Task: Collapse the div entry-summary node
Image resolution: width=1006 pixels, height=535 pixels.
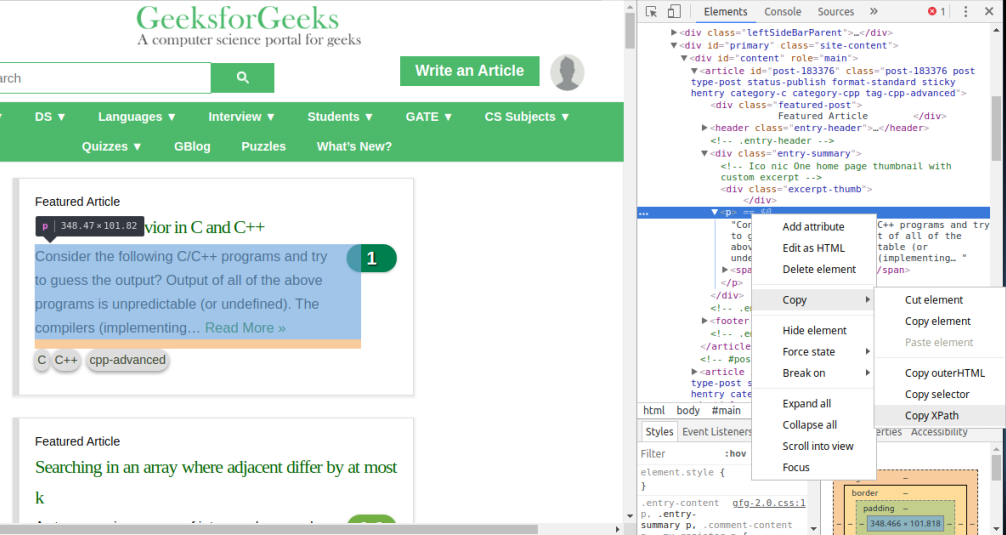Action: click(704, 153)
